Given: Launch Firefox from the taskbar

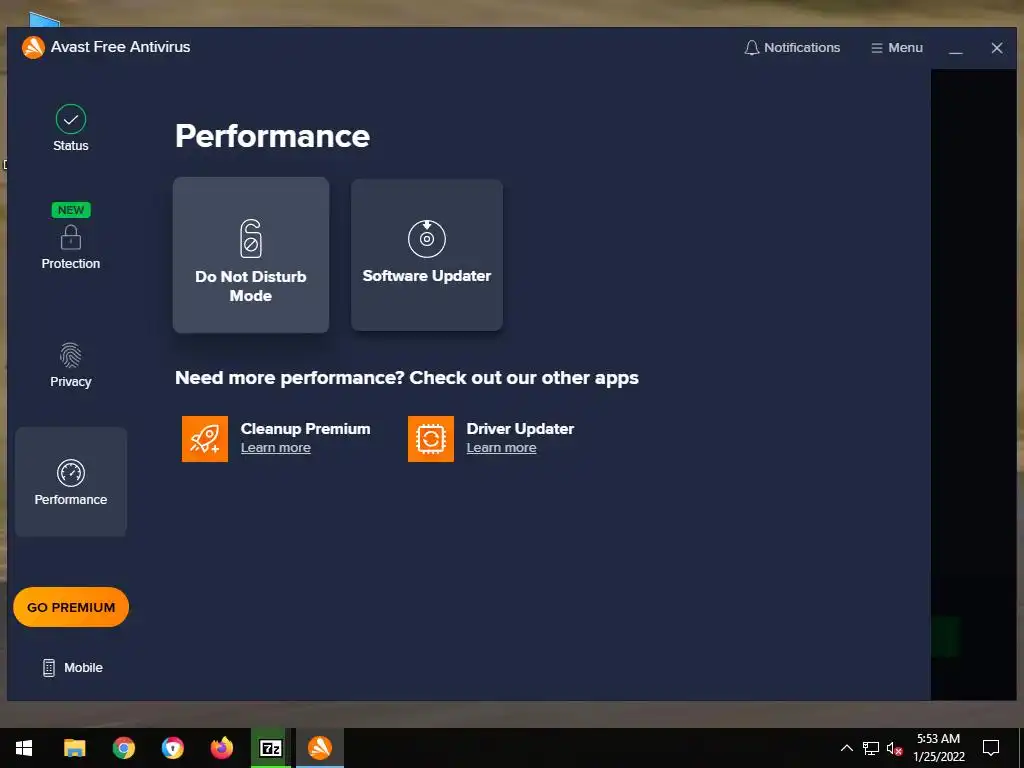Looking at the screenshot, I should pyautogui.click(x=221, y=748).
